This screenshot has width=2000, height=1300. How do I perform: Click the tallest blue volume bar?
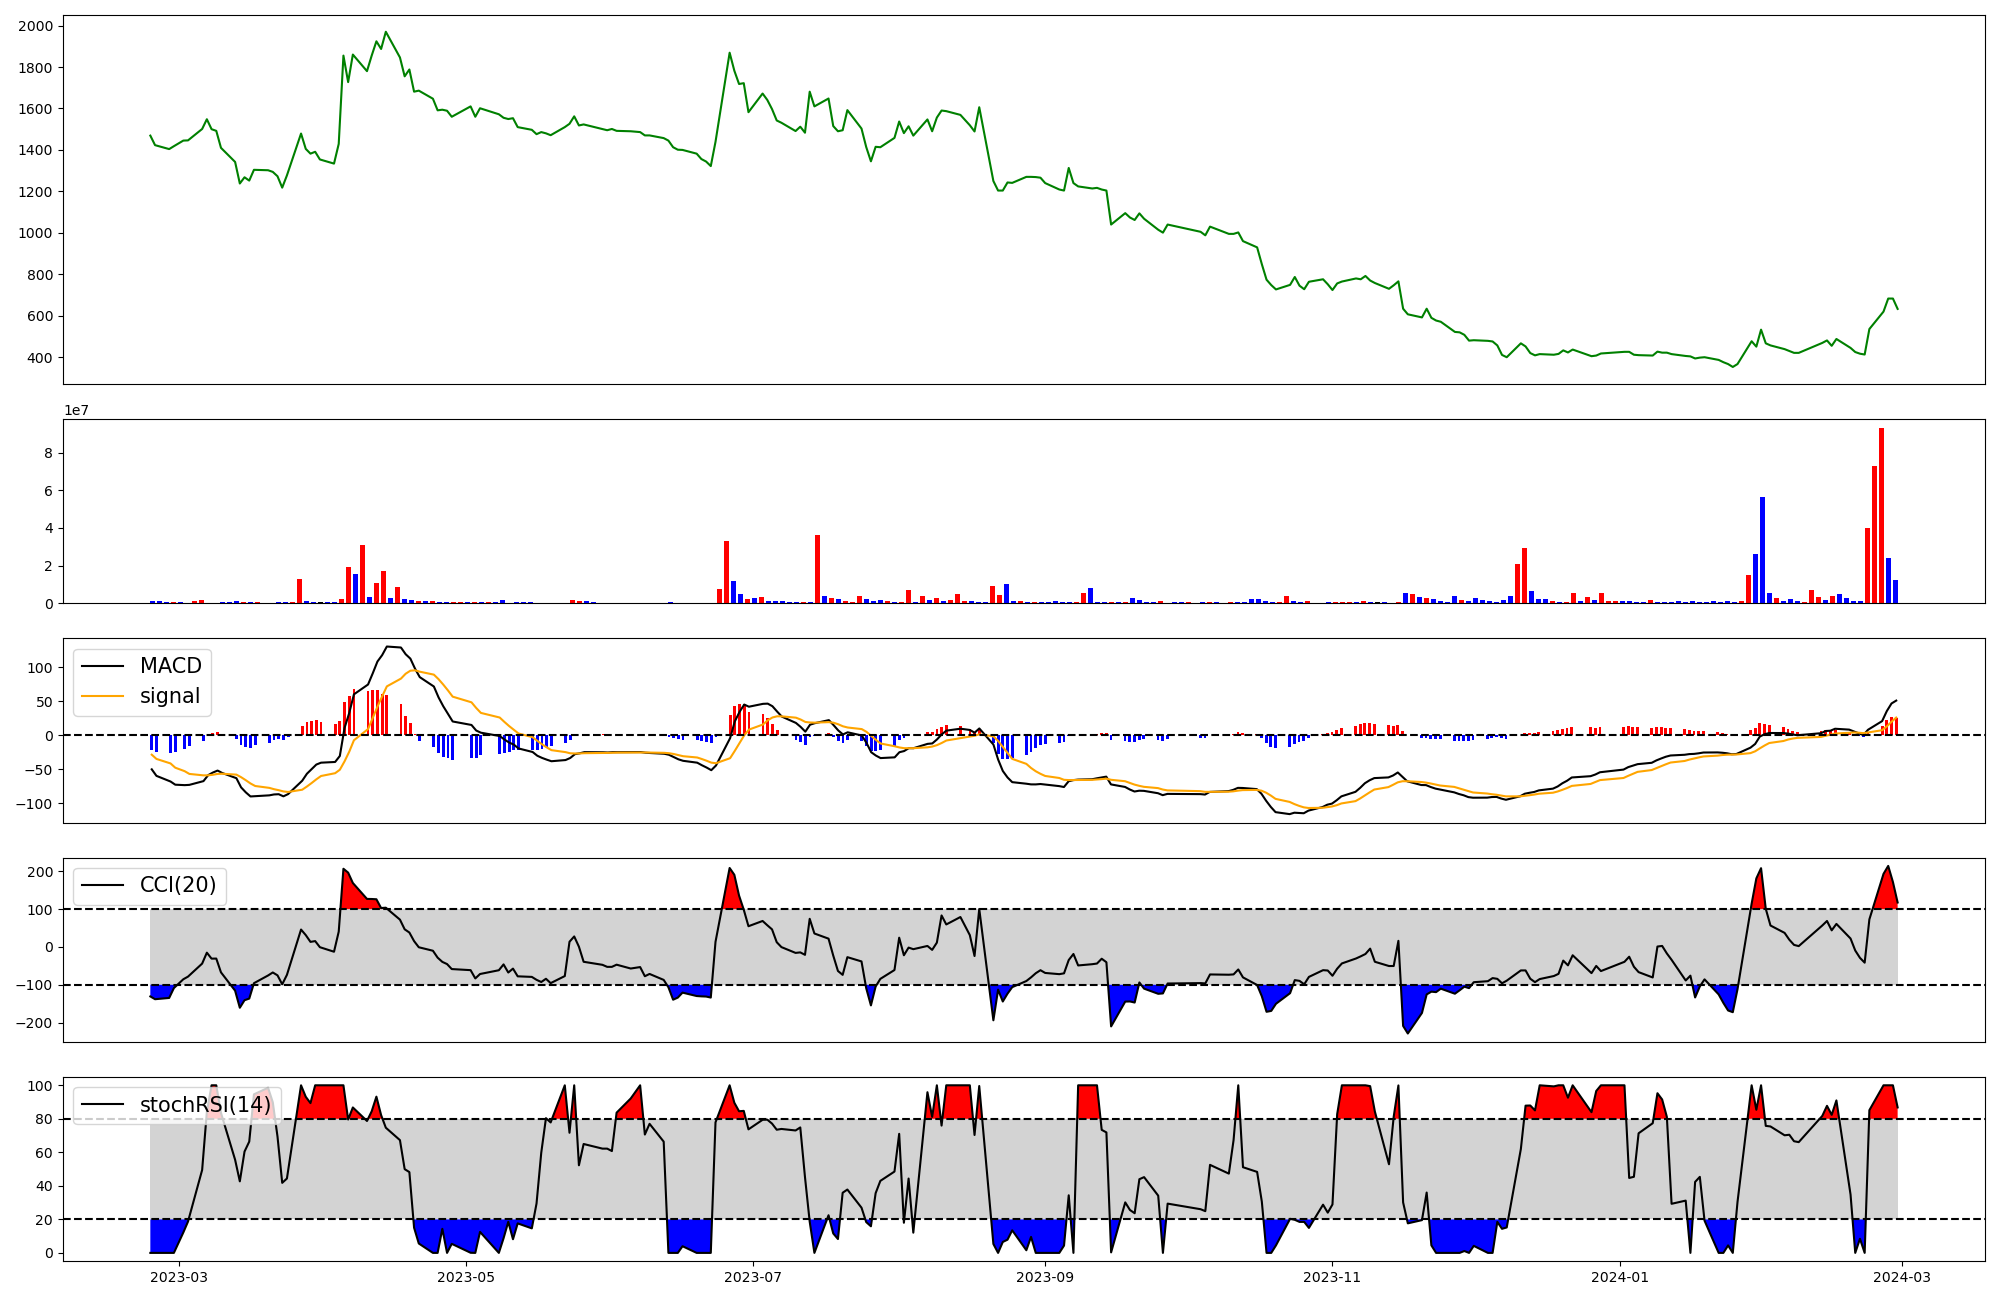[x=1762, y=550]
